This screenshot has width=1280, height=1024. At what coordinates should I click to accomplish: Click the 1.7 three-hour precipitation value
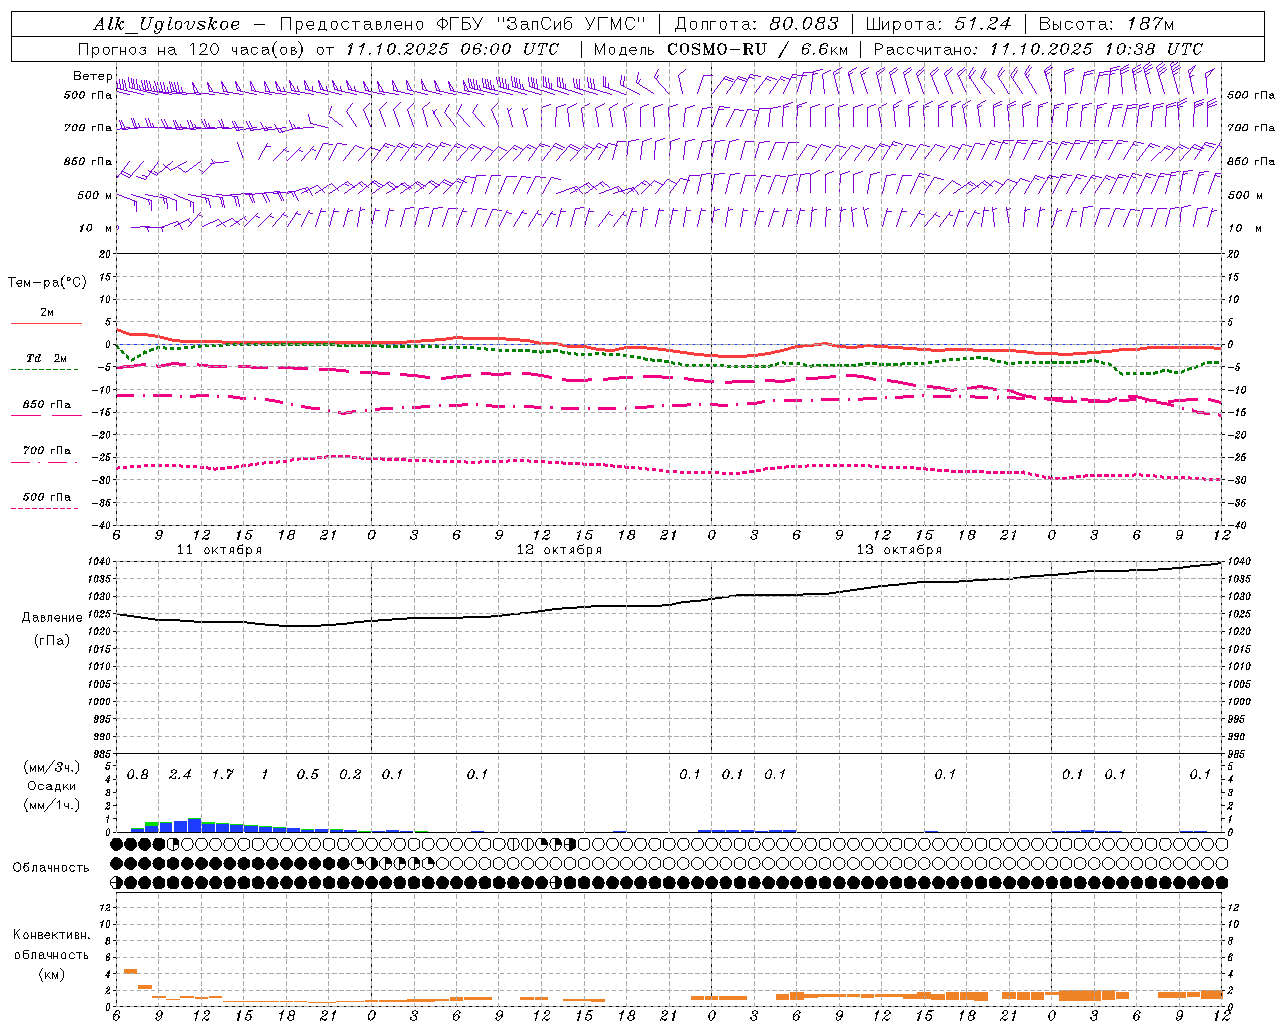(223, 775)
